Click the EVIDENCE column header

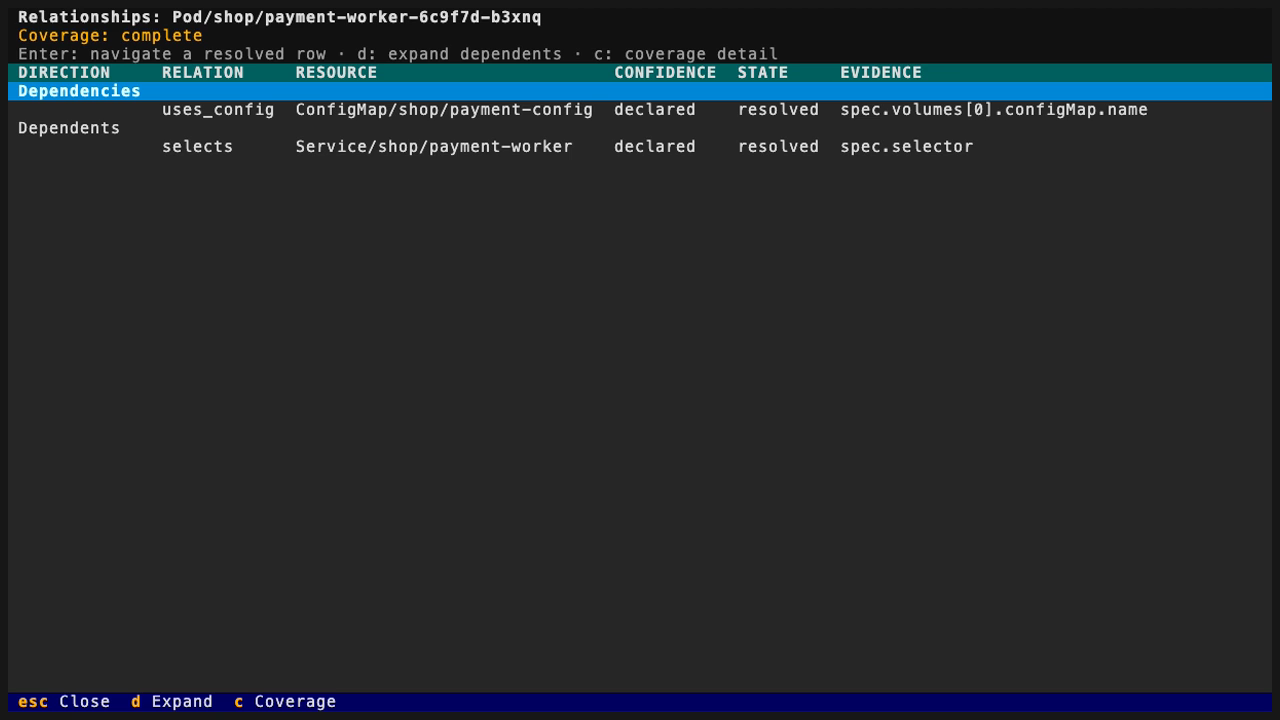(x=881, y=73)
